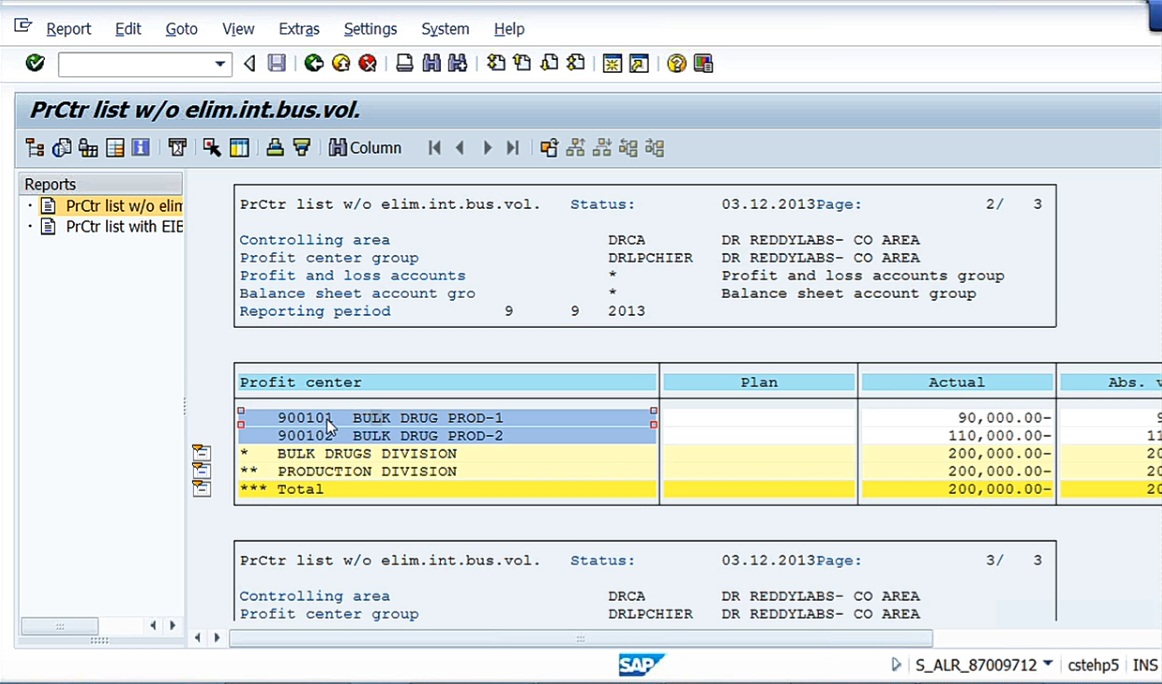Toggle the navigation tree icon in the report toolbar
This screenshot has width=1162, height=684.
(35, 148)
